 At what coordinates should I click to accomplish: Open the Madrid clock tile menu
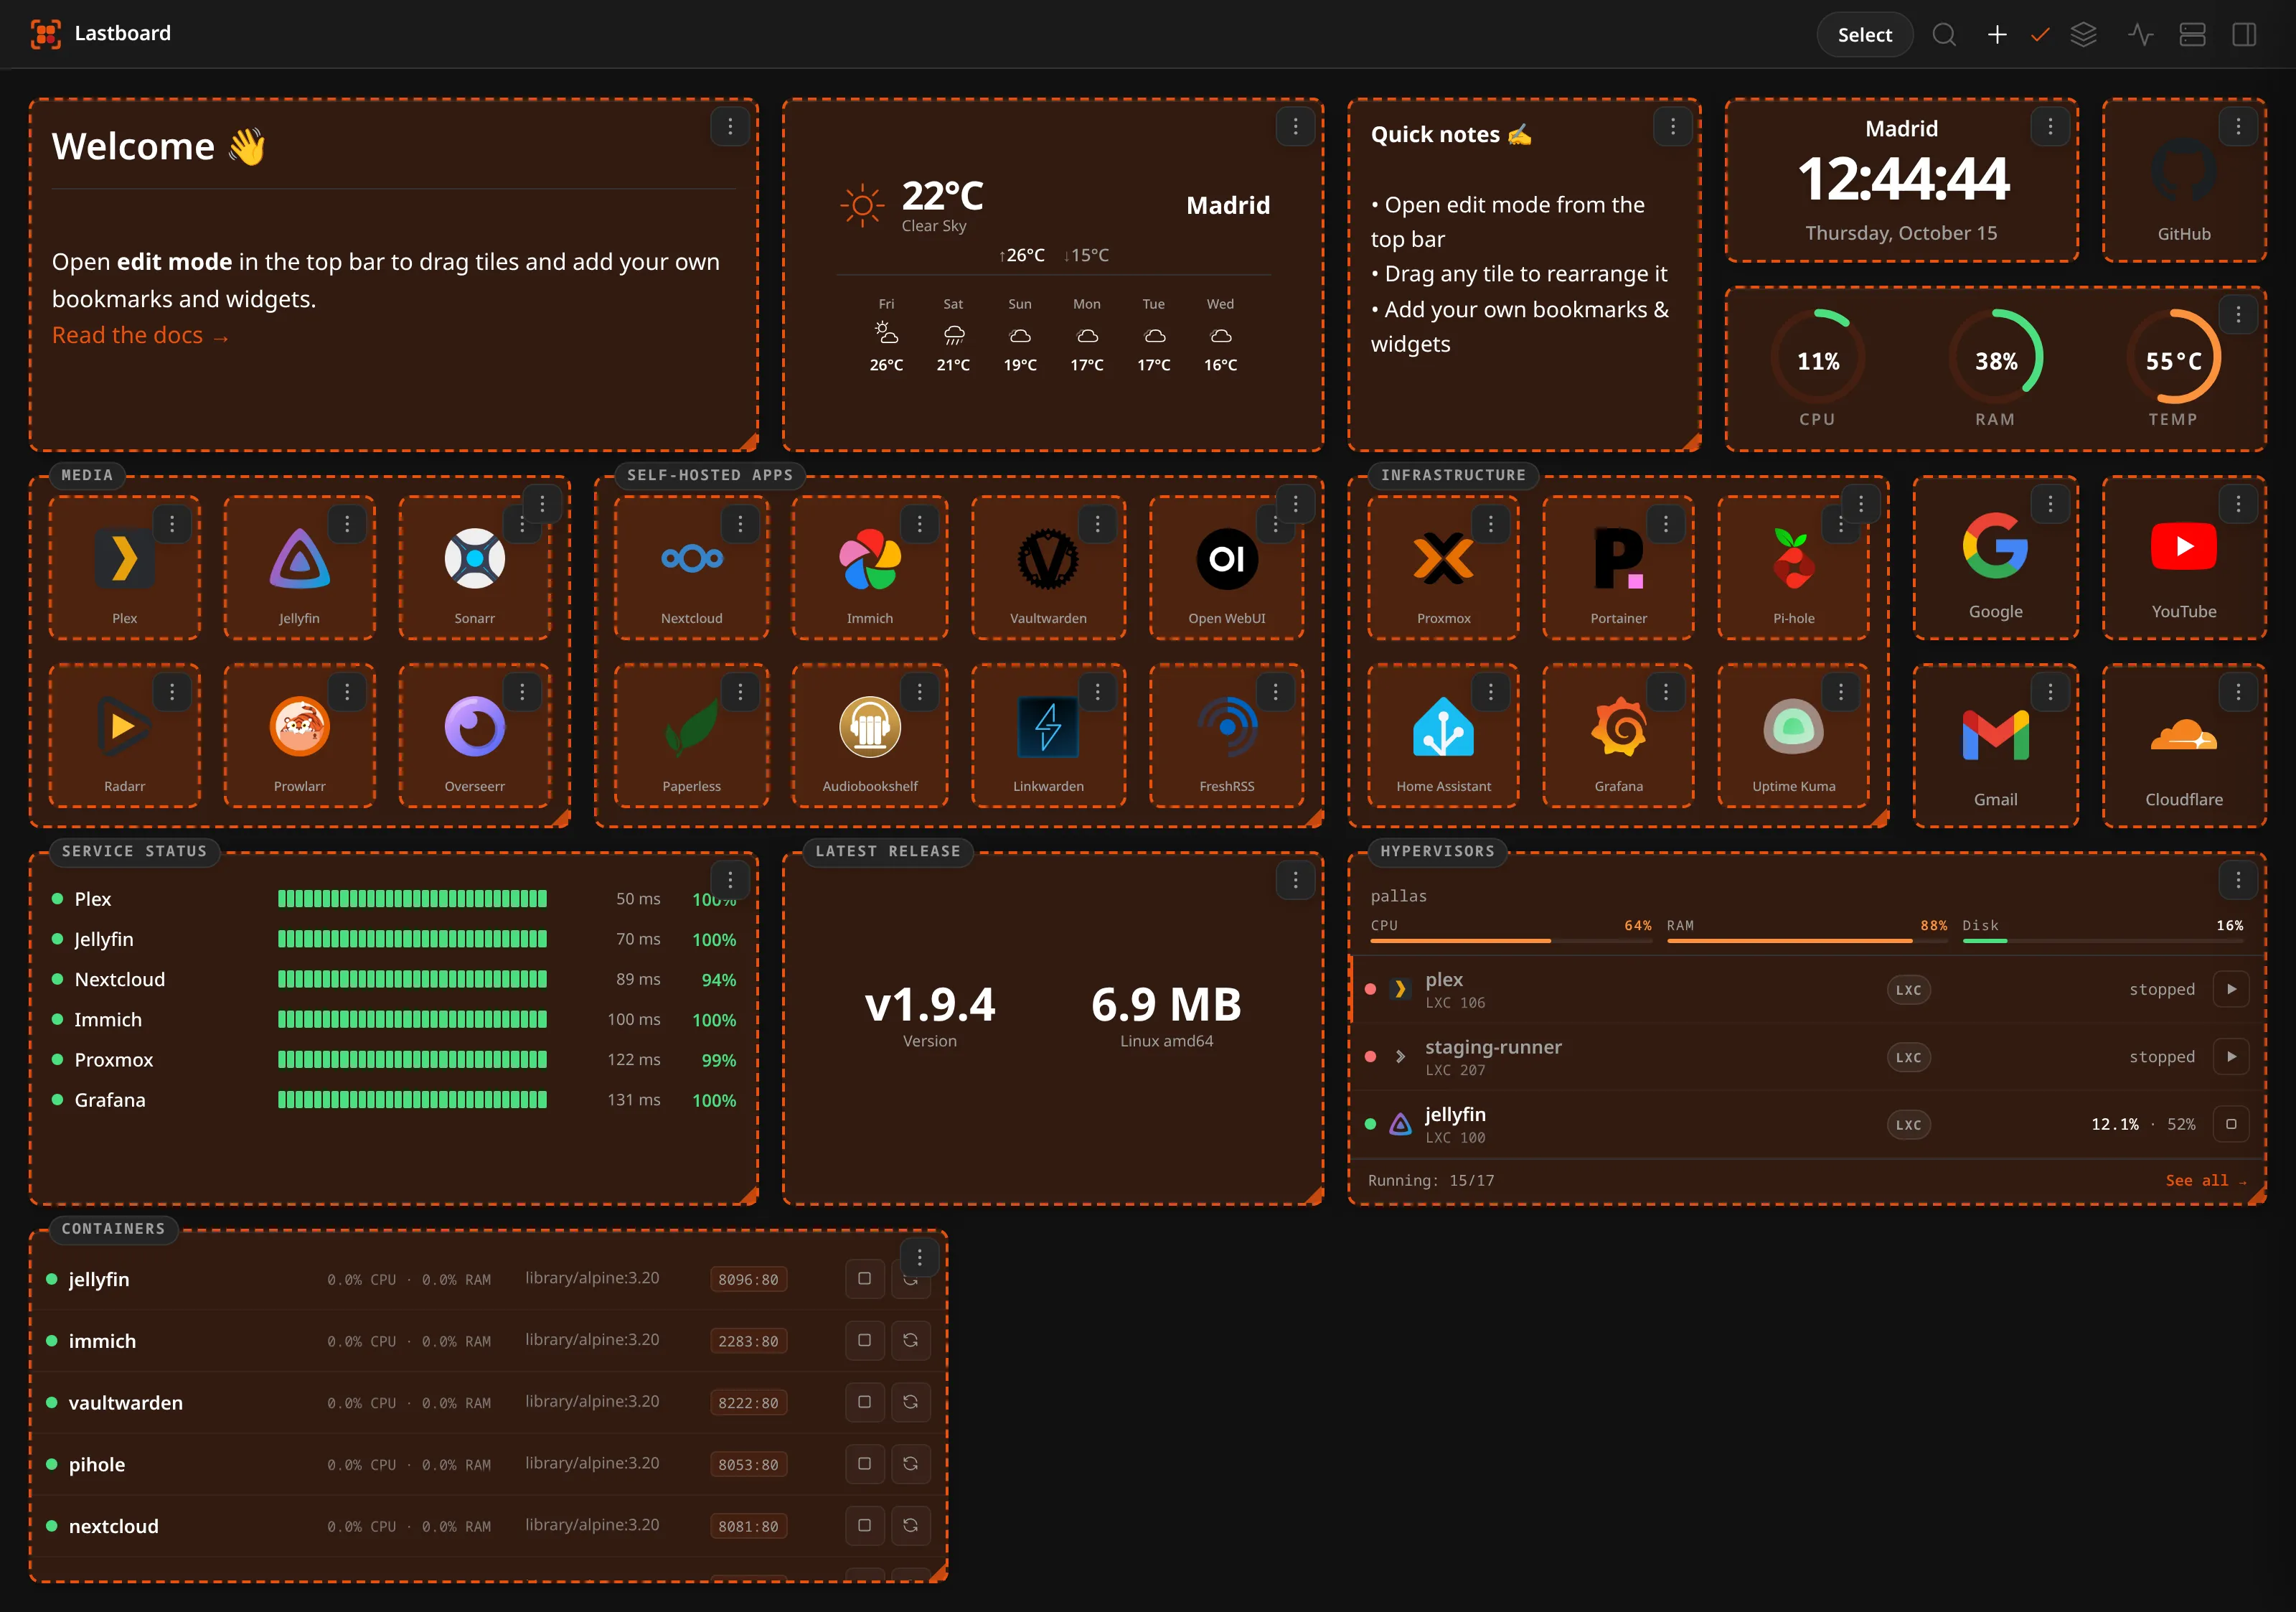pyautogui.click(x=2050, y=126)
